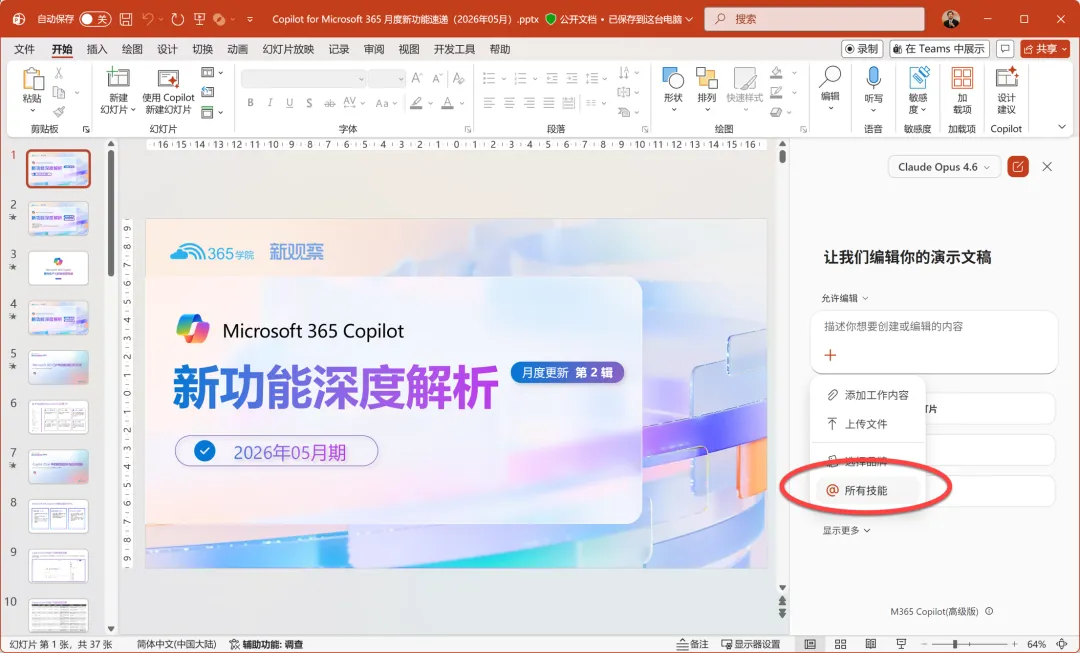Switch to Reading View icon
Image resolution: width=1080 pixels, height=653 pixels.
[x=871, y=644]
